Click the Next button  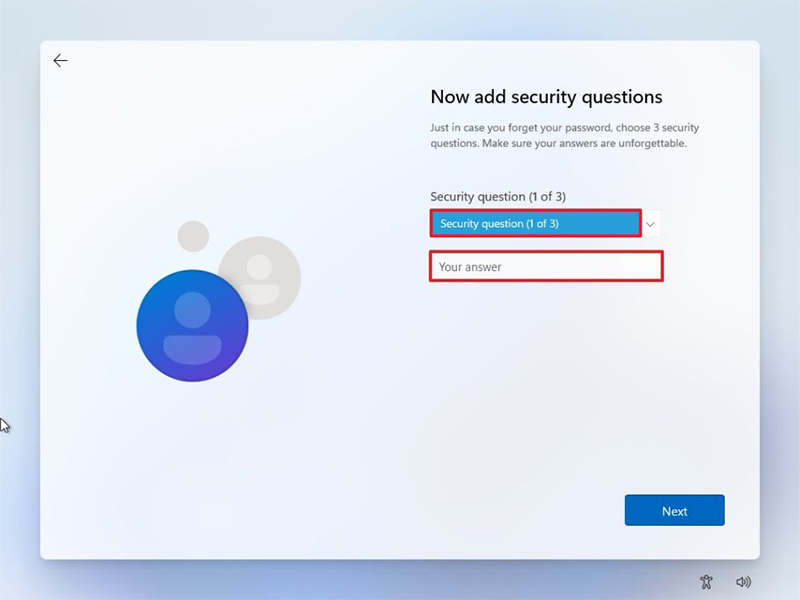click(674, 510)
